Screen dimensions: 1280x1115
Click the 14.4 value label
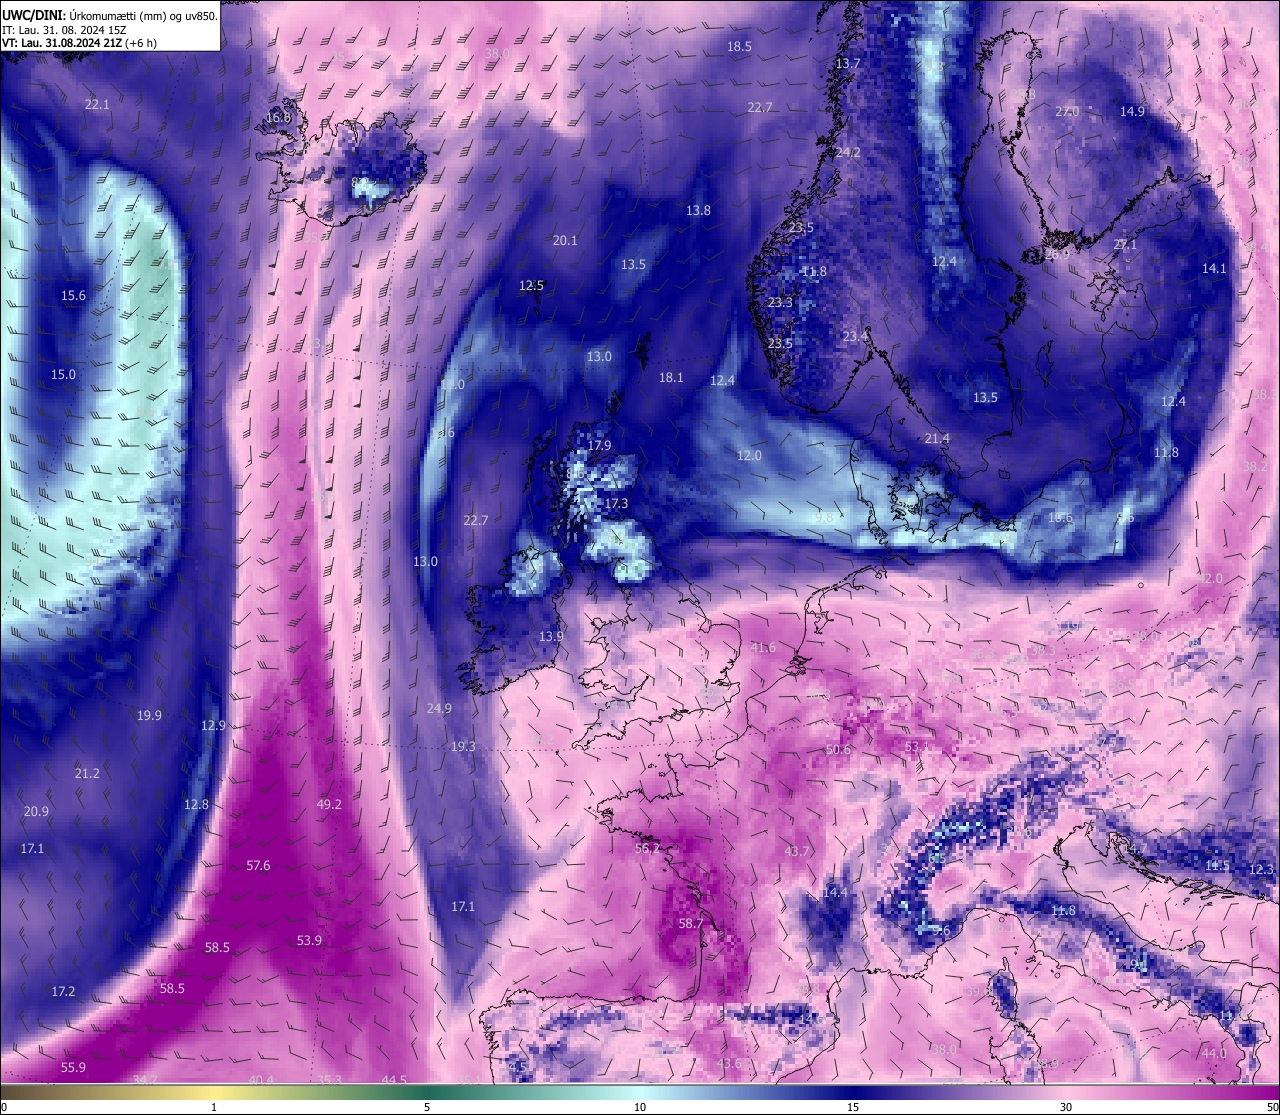pyautogui.click(x=835, y=893)
